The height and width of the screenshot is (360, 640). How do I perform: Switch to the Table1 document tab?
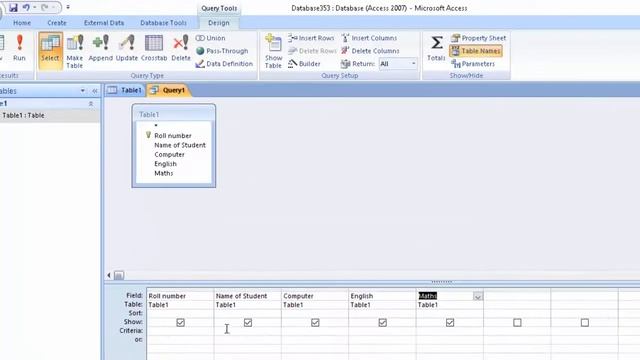click(125, 90)
